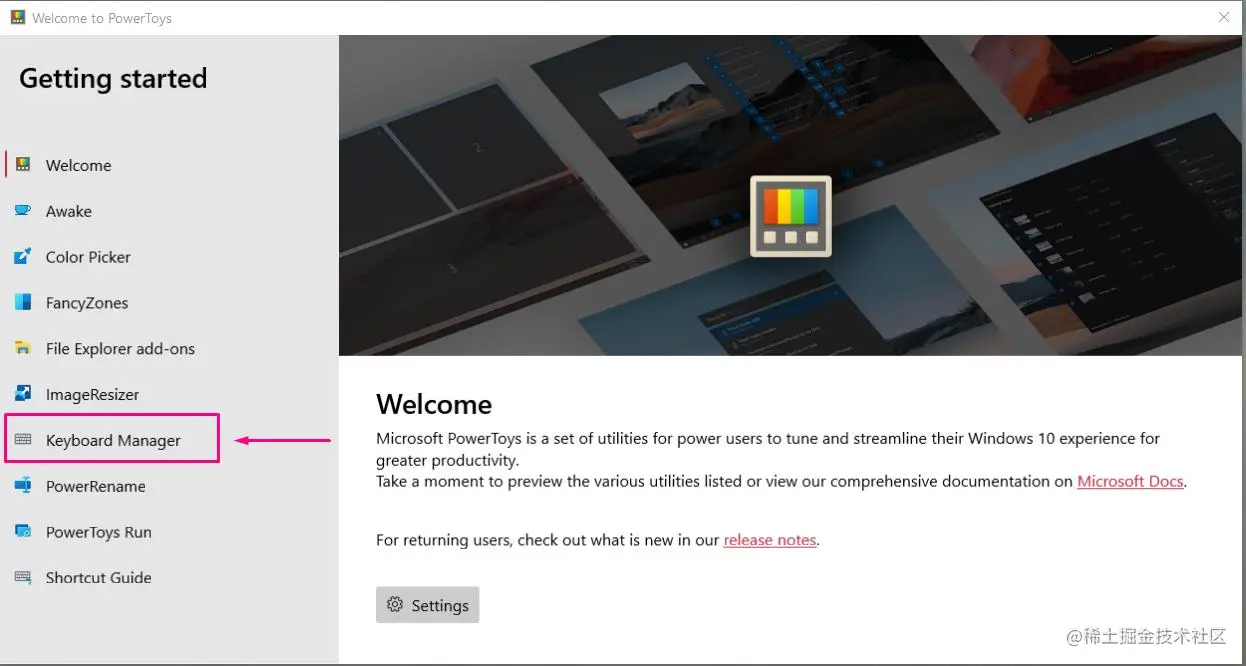1246x666 pixels.
Task: Click the Keyboard Manager keyboard icon
Action: [x=23, y=440]
